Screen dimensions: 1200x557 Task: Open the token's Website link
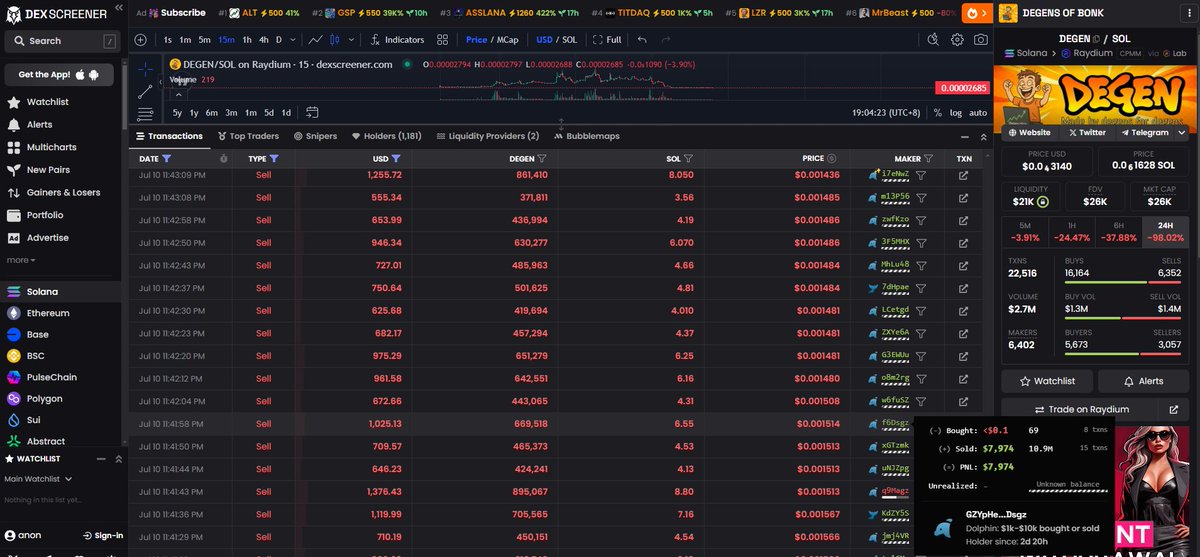[x=1029, y=132]
